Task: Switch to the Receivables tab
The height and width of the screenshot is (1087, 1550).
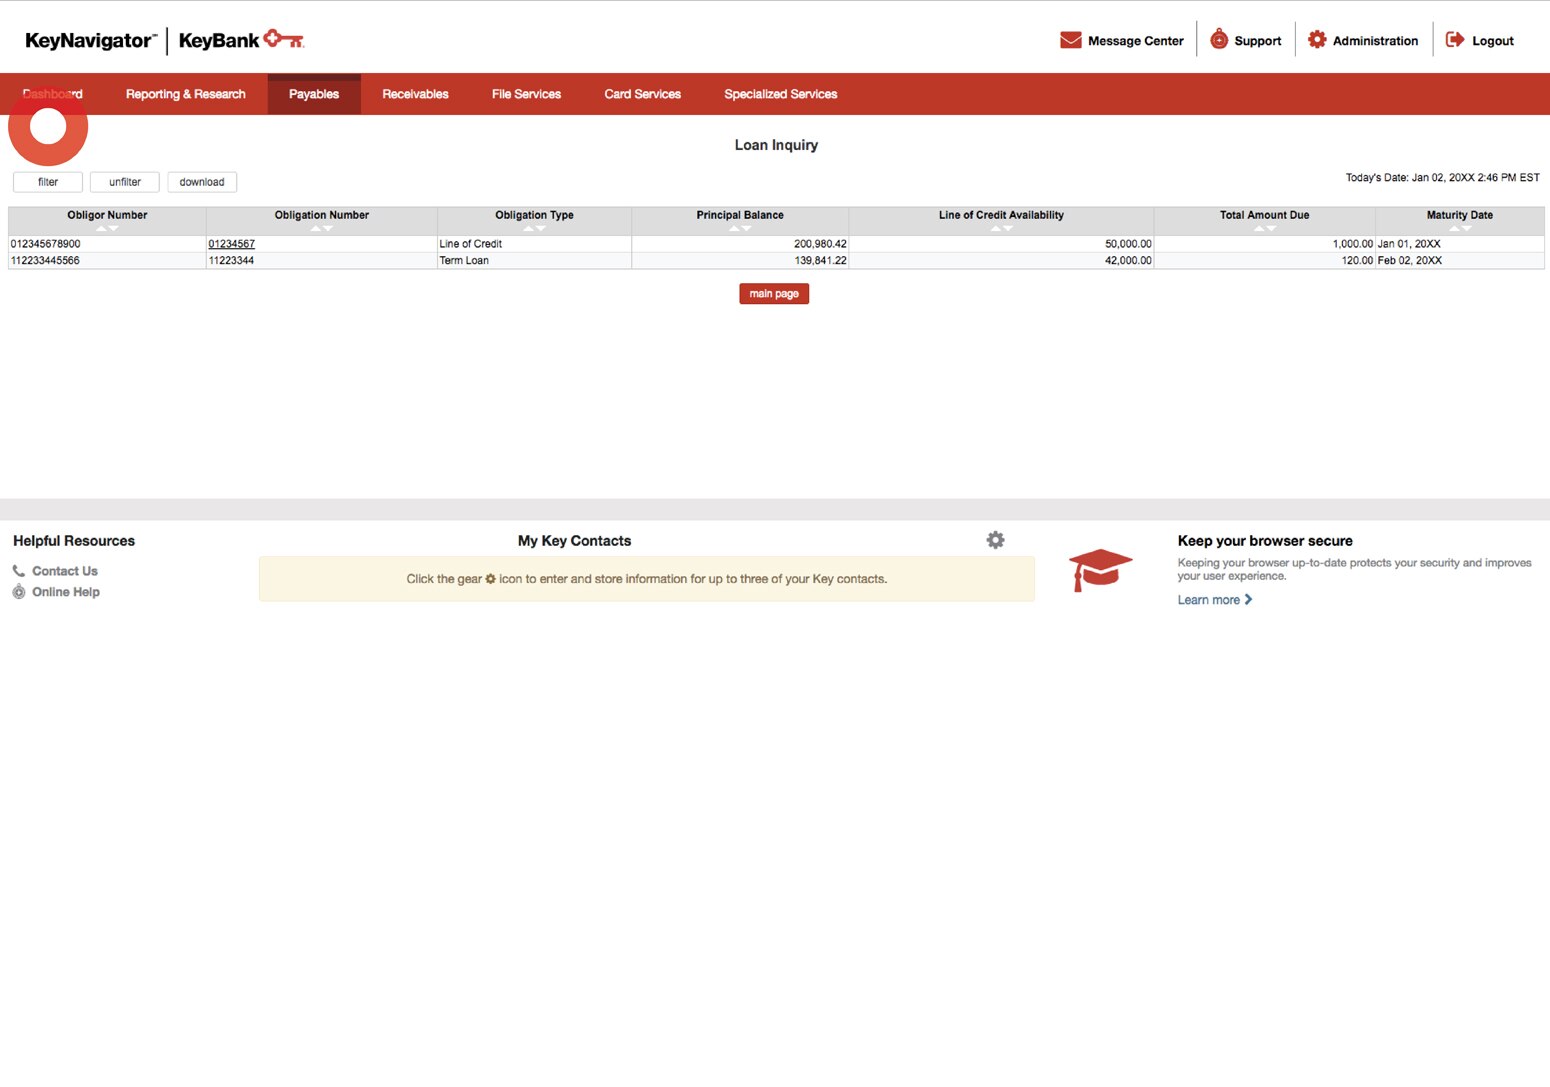Action: [415, 93]
